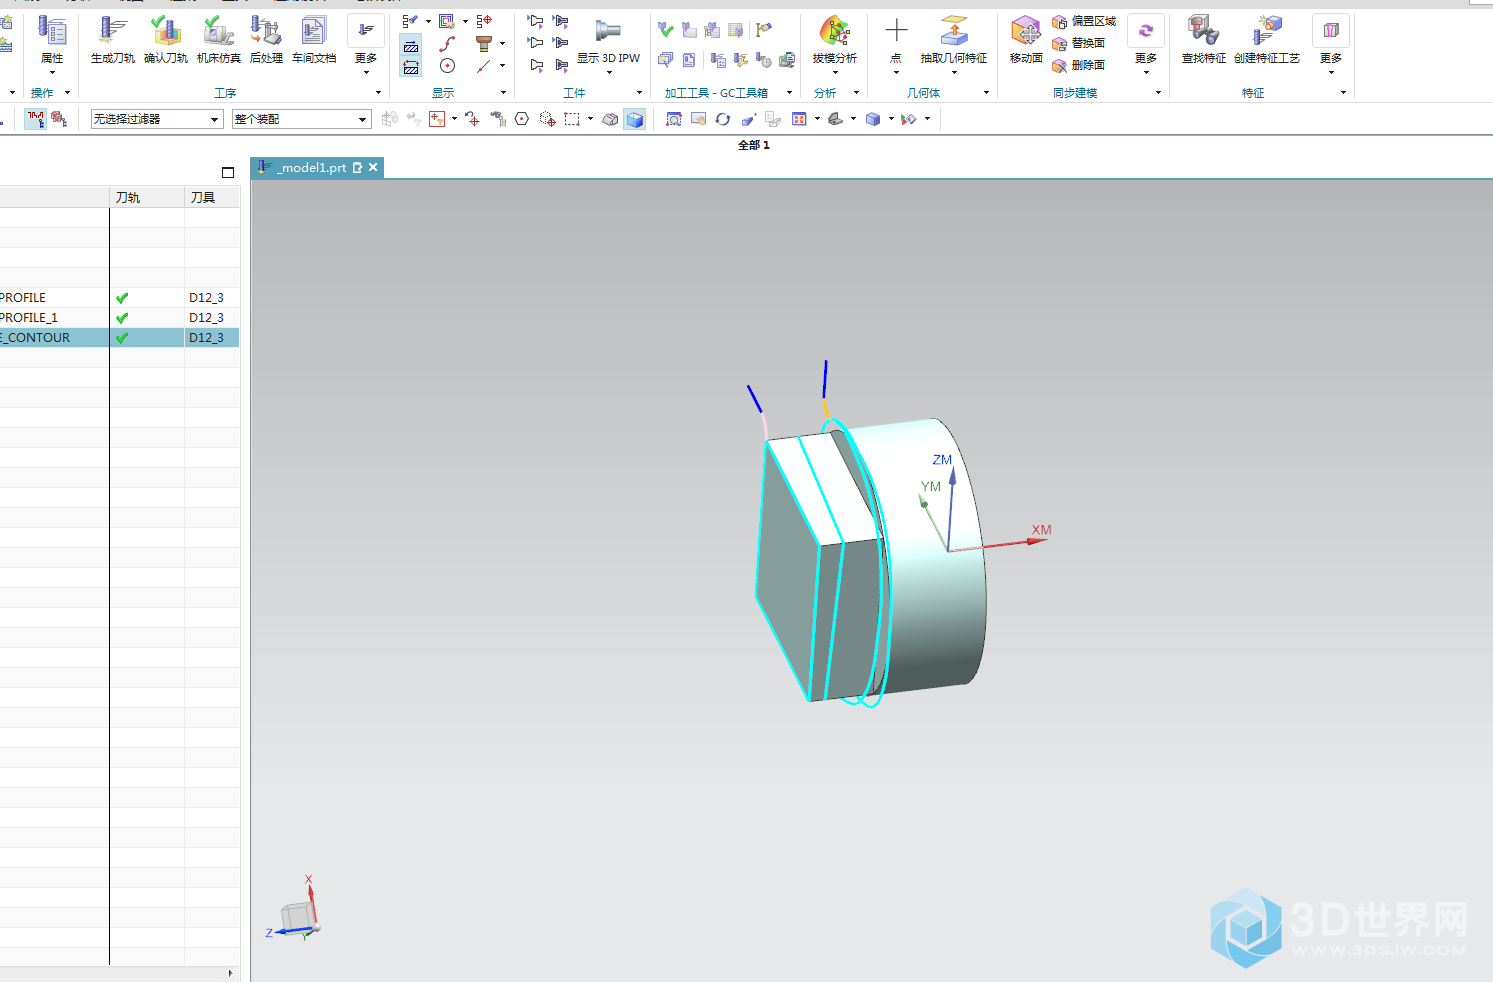Click 创建特征工艺 create feature process
Viewport: 1493px width, 982px height.
[x=1267, y=40]
